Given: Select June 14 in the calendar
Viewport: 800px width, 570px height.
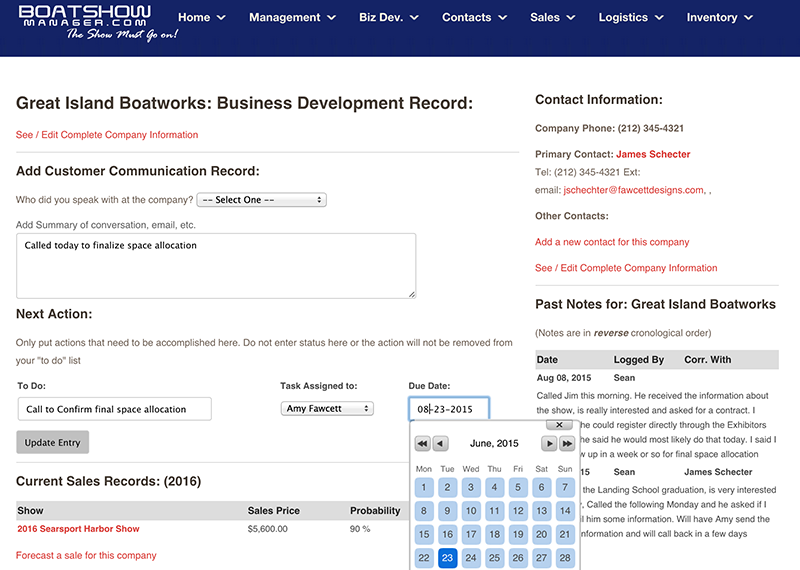Looking at the screenshot, I should coord(565,511).
